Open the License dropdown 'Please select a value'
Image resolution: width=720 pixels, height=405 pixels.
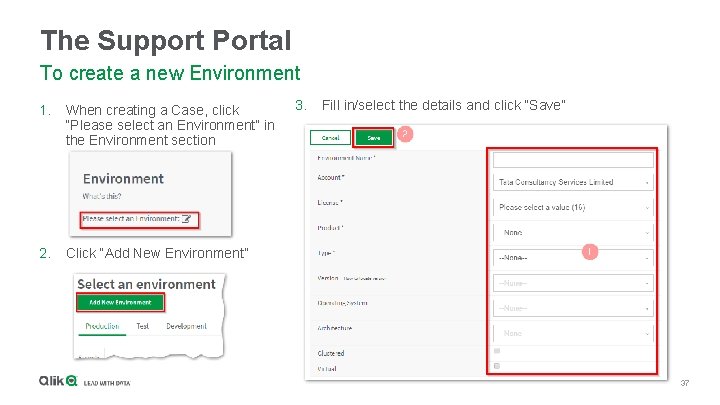pos(573,208)
